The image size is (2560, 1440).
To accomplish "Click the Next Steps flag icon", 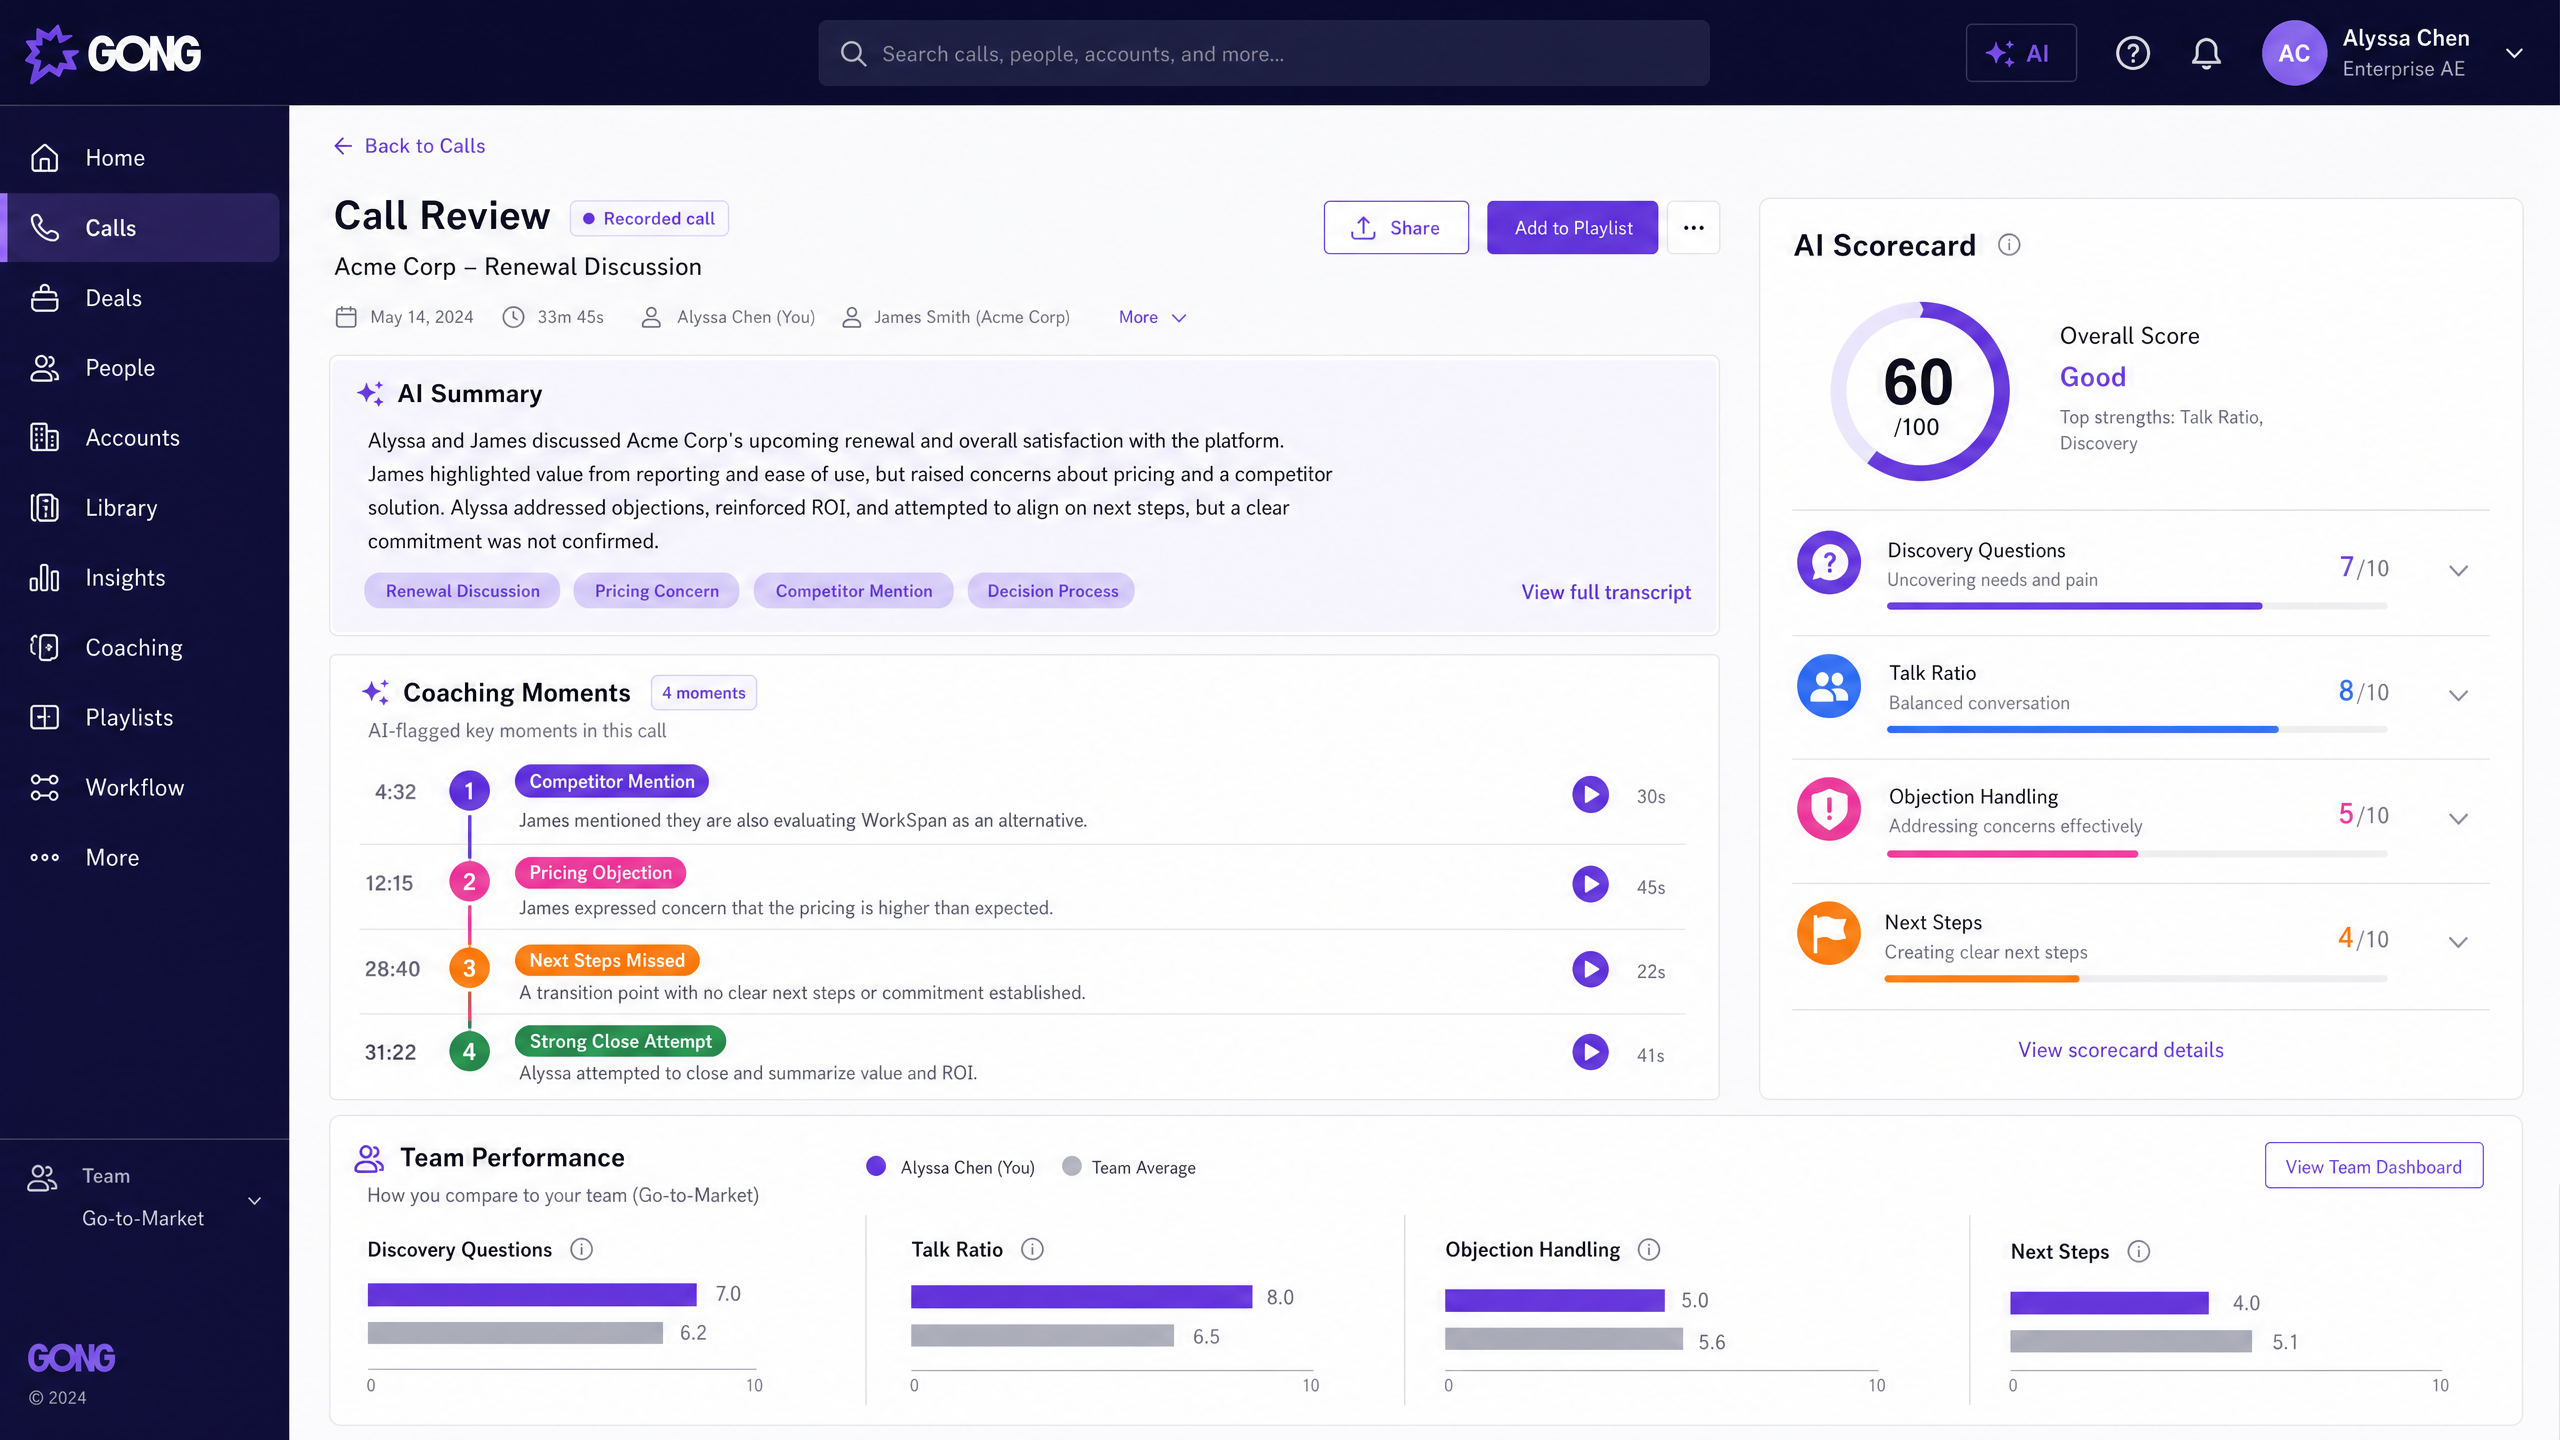I will [x=1829, y=934].
